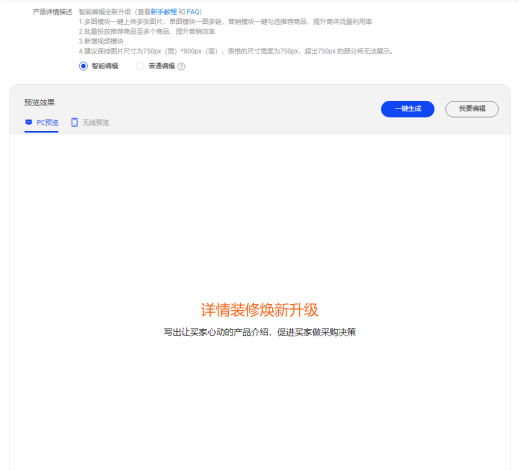The width and height of the screenshot is (520, 471).
Task: Click the 1.多图模块一键上传多张图片 tip line
Action: pyautogui.click(x=225, y=22)
